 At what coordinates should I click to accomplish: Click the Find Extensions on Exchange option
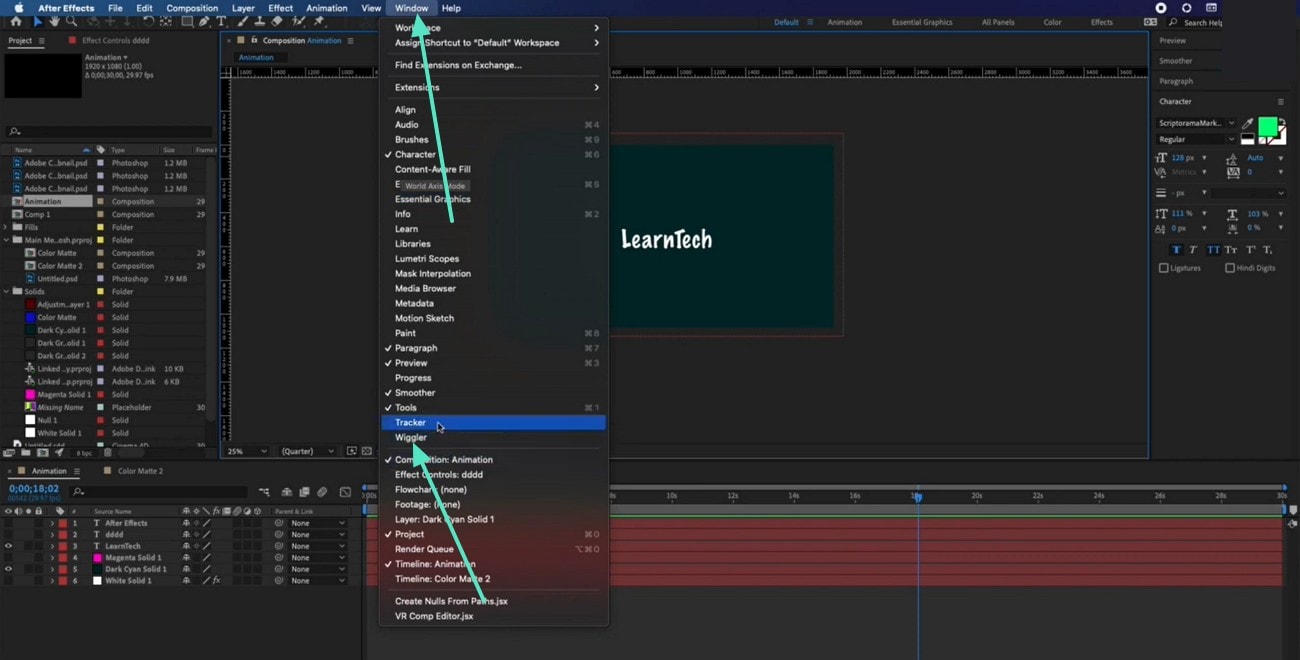coord(455,64)
